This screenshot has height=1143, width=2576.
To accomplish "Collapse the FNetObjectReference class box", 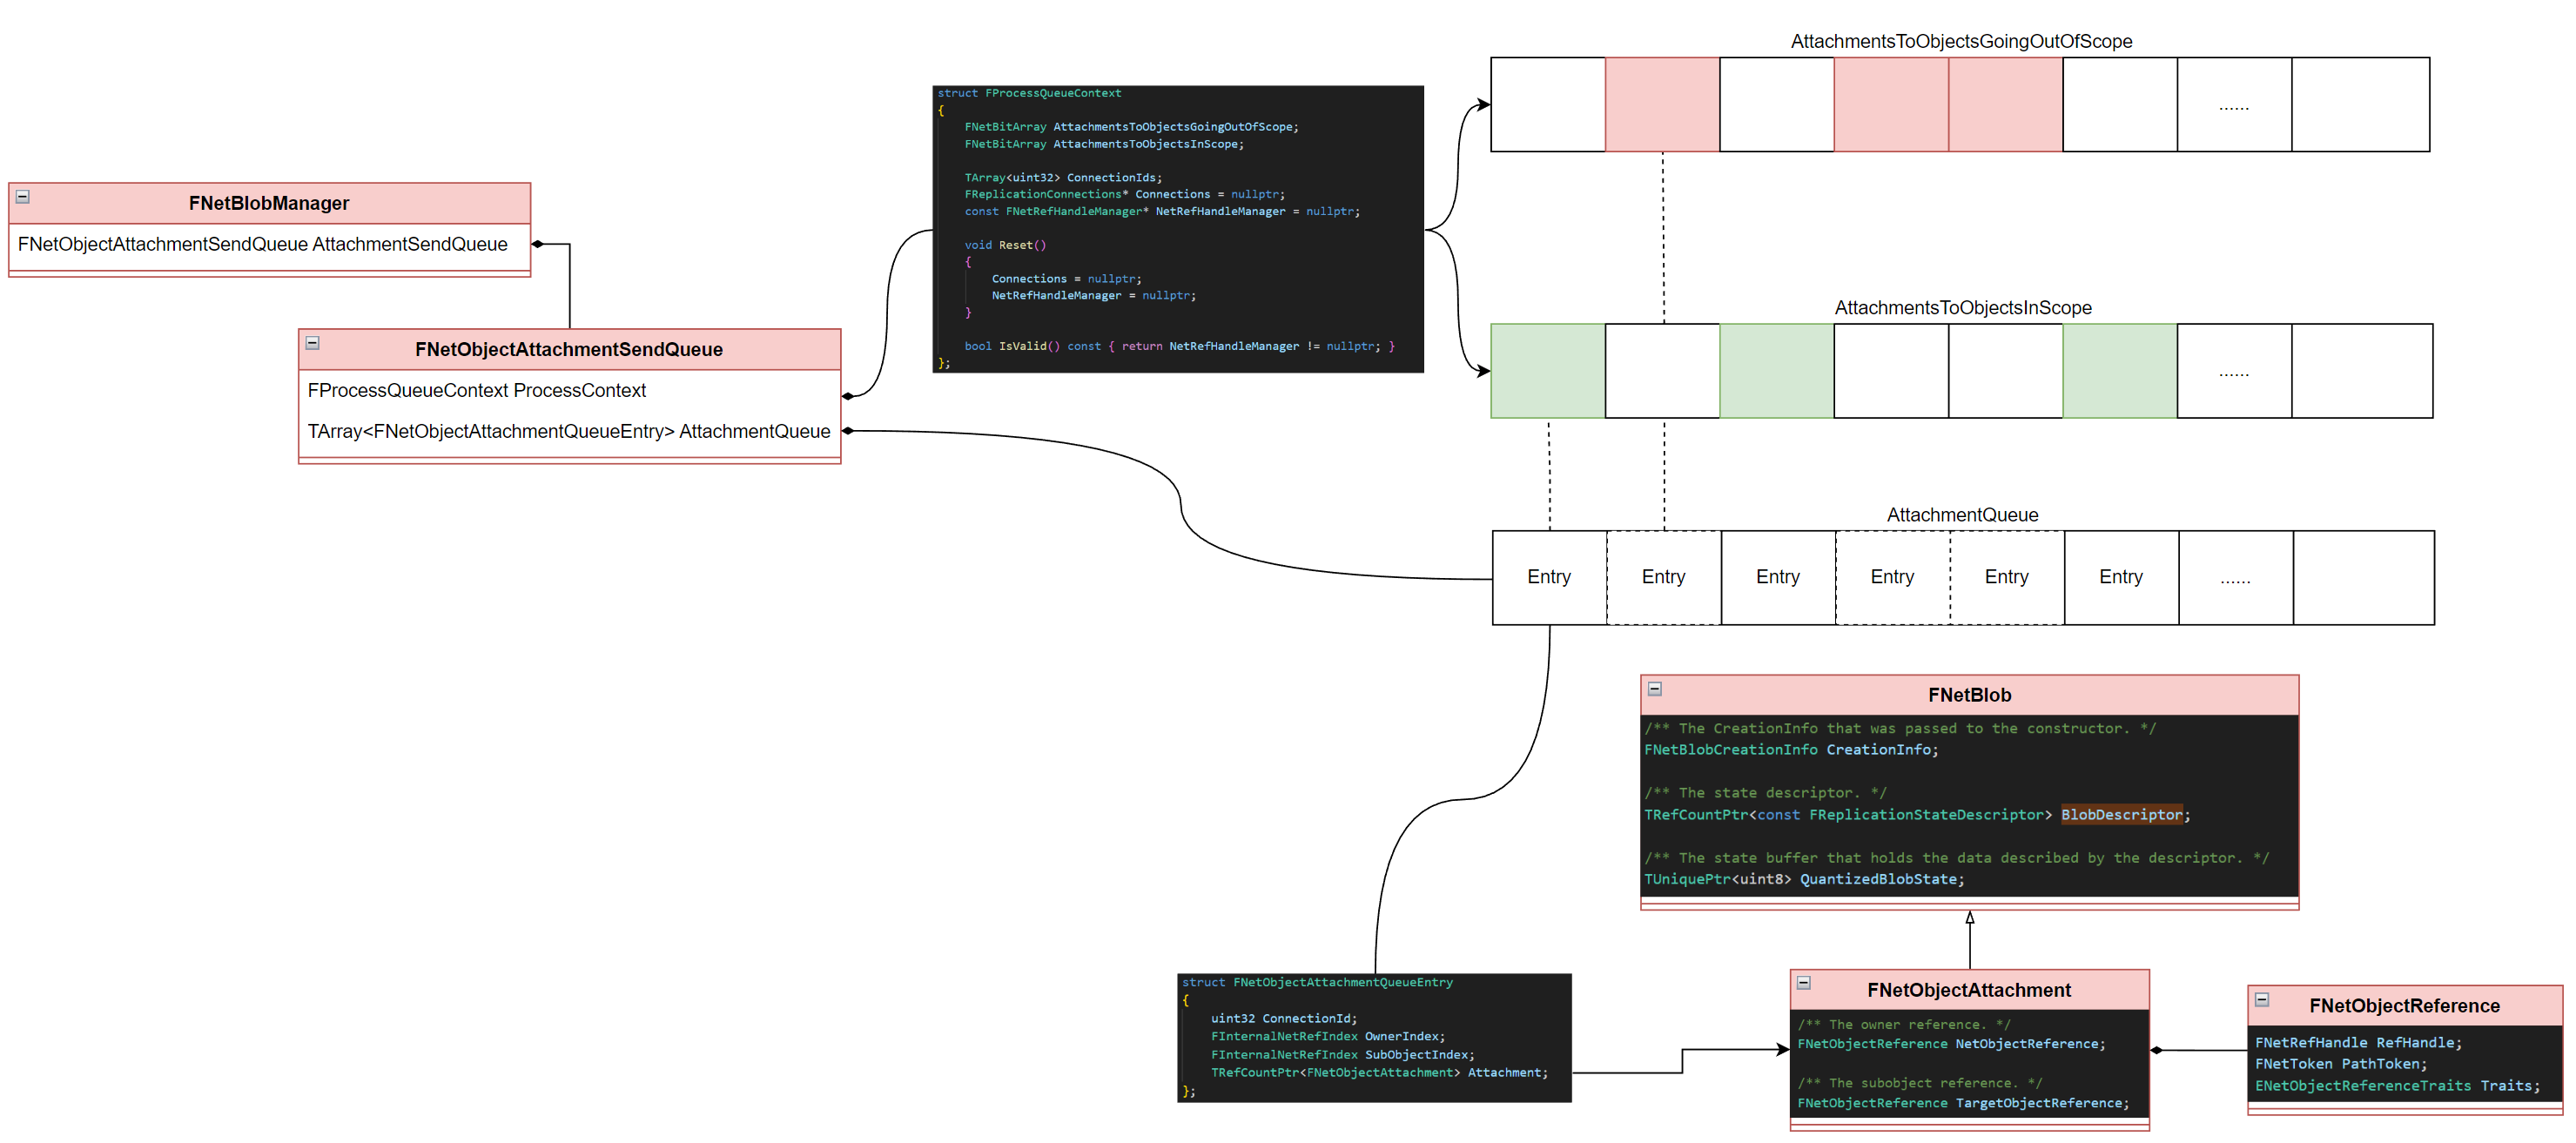I will click(2262, 1000).
